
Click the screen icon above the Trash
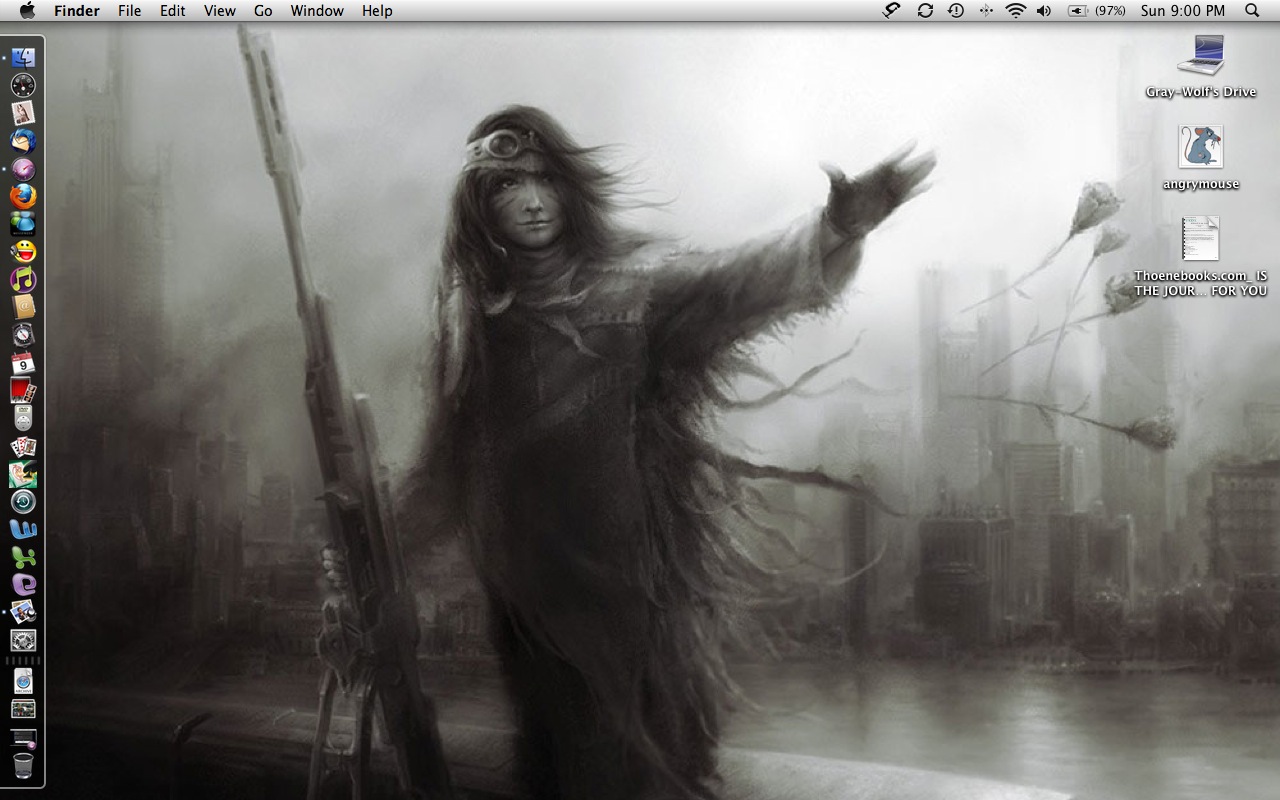pyautogui.click(x=23, y=739)
